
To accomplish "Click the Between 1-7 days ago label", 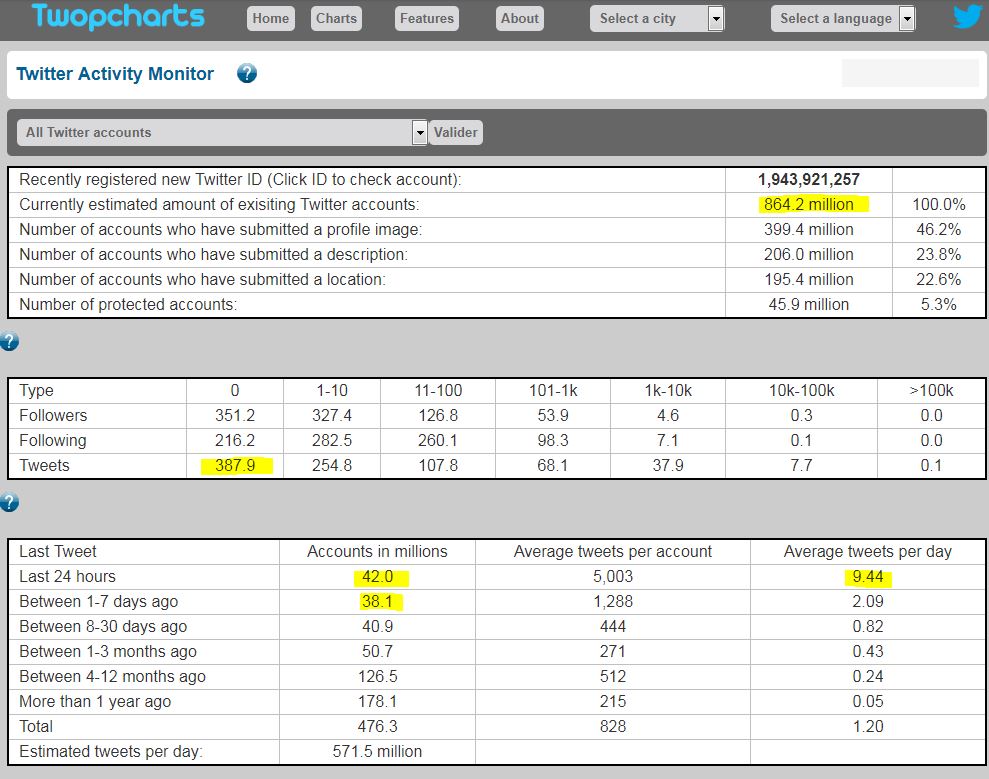I will pos(98,602).
